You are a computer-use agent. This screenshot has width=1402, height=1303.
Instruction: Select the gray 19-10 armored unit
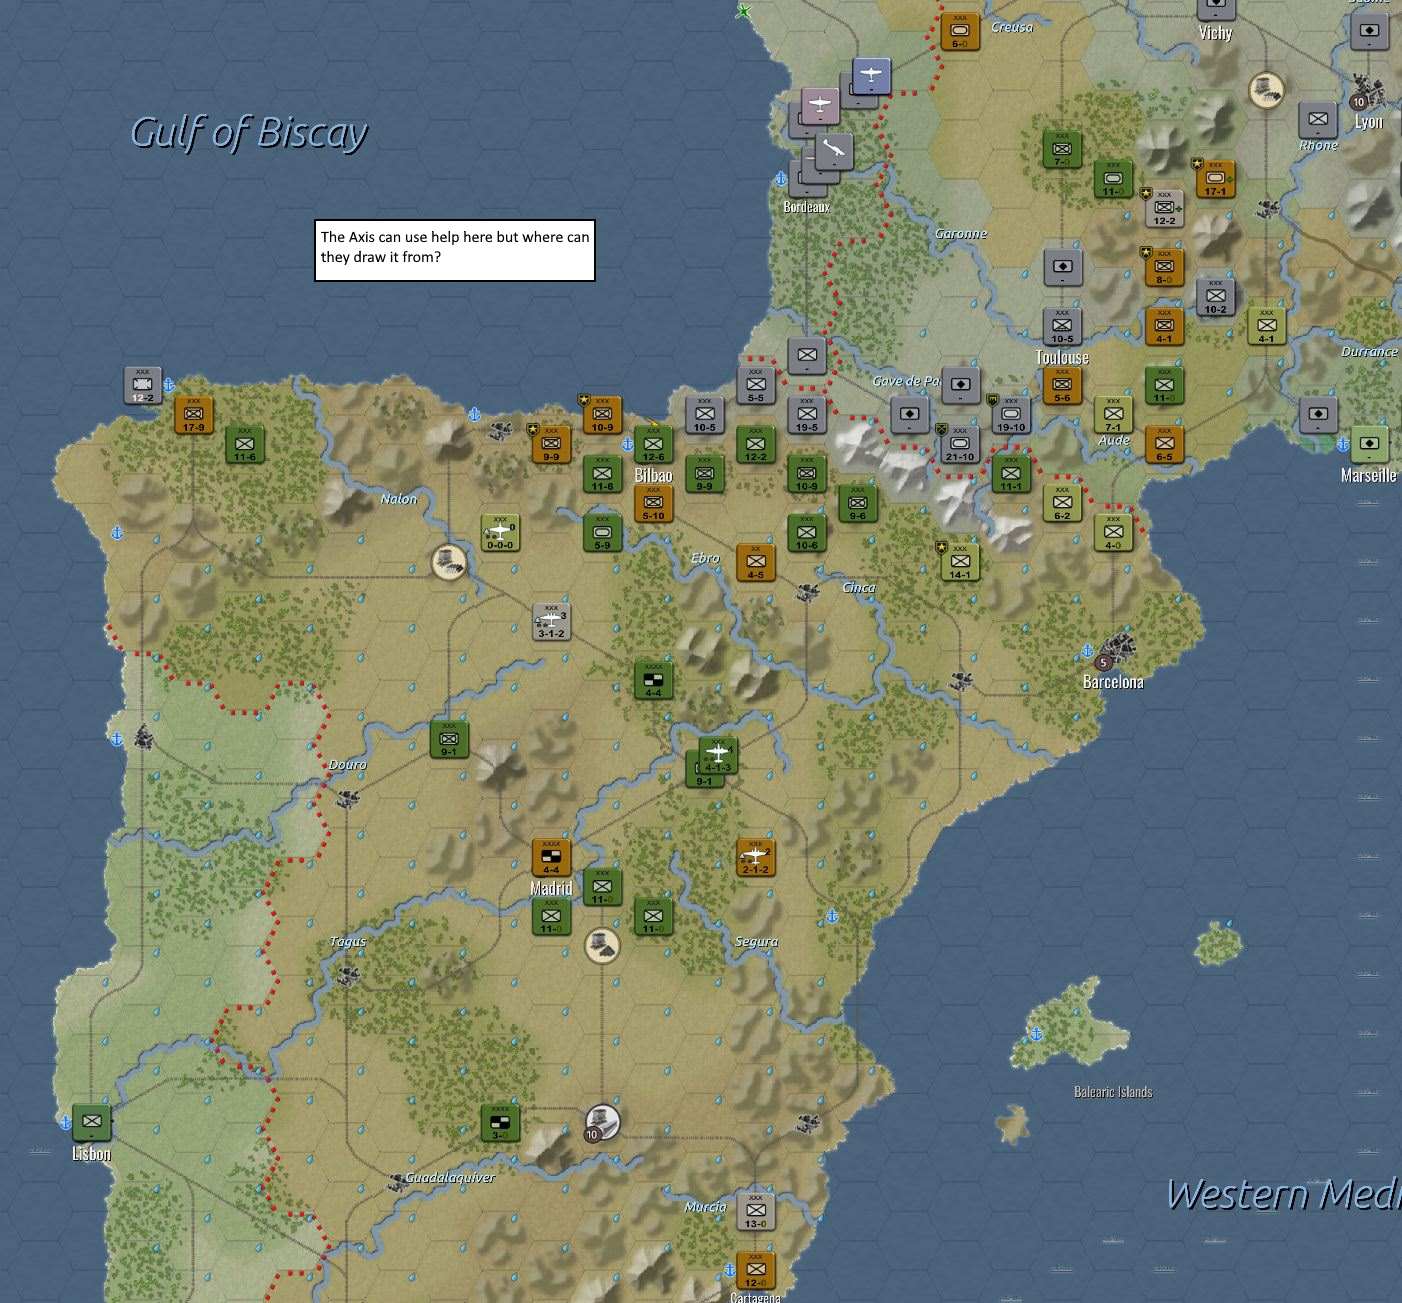[x=1011, y=415]
